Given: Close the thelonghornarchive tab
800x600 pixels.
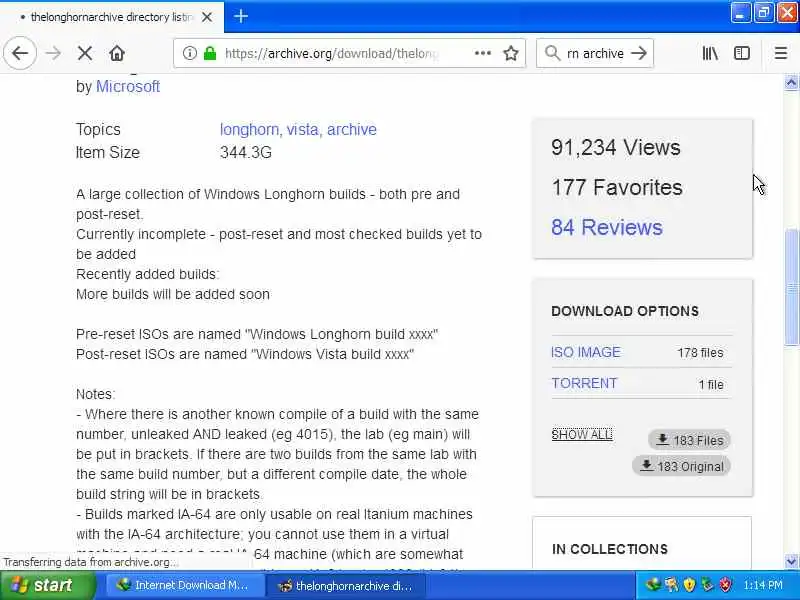Looking at the screenshot, I should tap(207, 17).
